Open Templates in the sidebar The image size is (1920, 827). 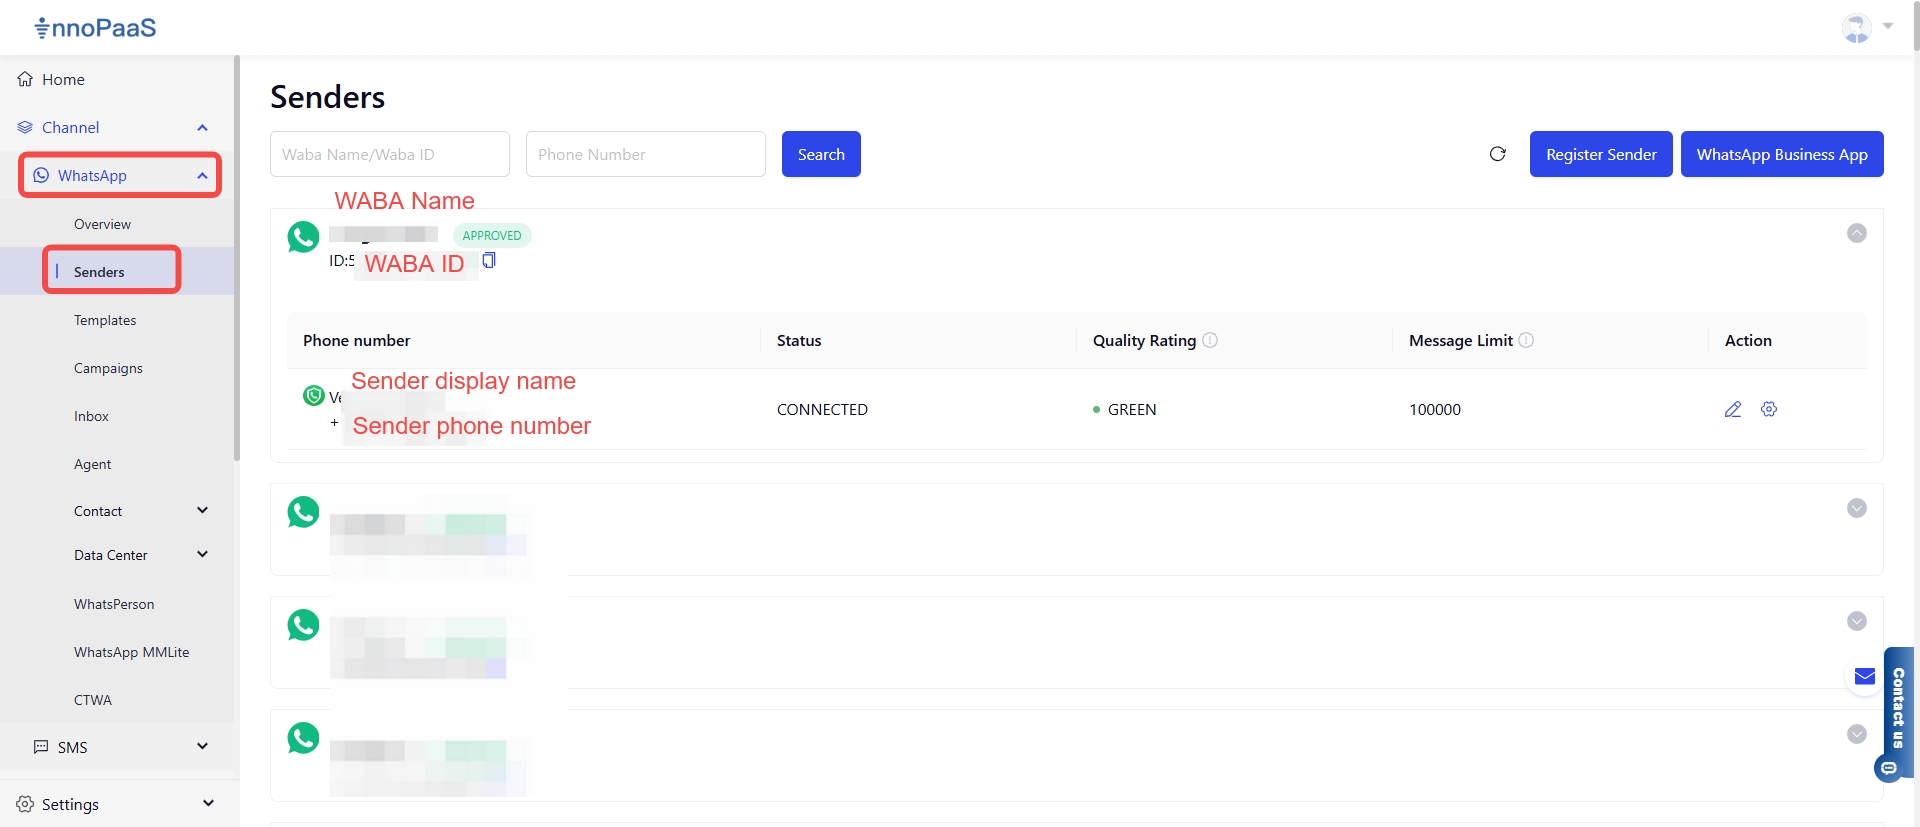[105, 320]
